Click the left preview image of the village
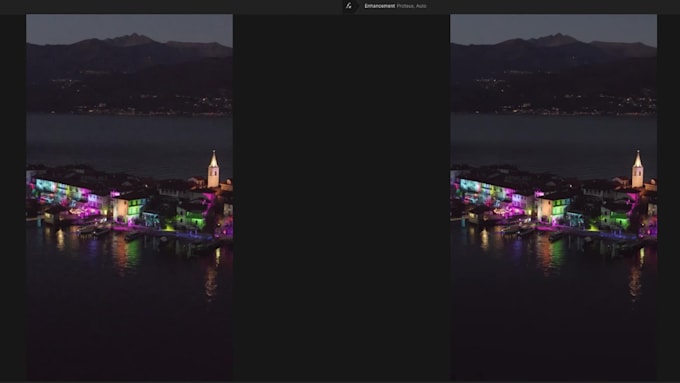This screenshot has width=680, height=383. click(x=130, y=197)
